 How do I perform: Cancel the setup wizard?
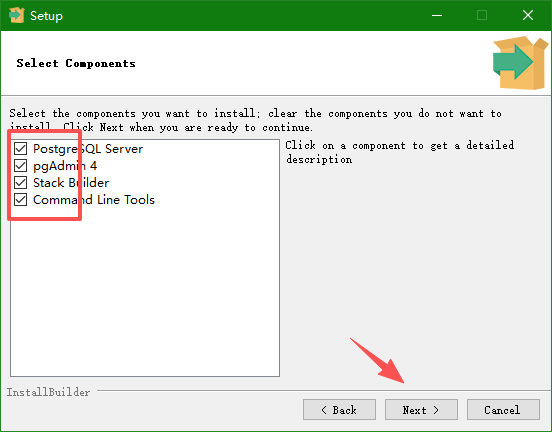coord(503,409)
